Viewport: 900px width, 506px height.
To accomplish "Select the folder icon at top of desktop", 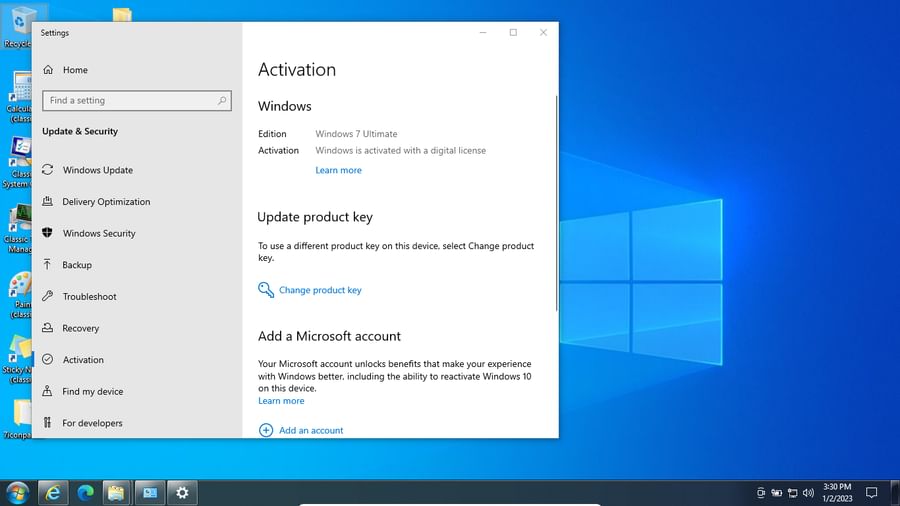I will [x=122, y=14].
